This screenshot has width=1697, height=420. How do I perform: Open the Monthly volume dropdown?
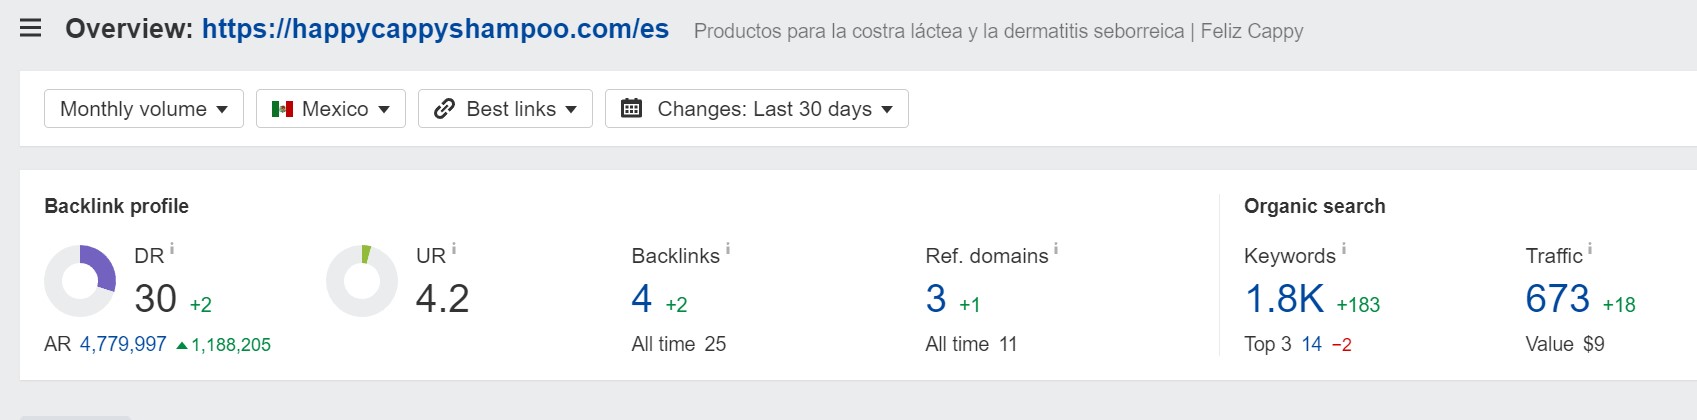tap(144, 109)
